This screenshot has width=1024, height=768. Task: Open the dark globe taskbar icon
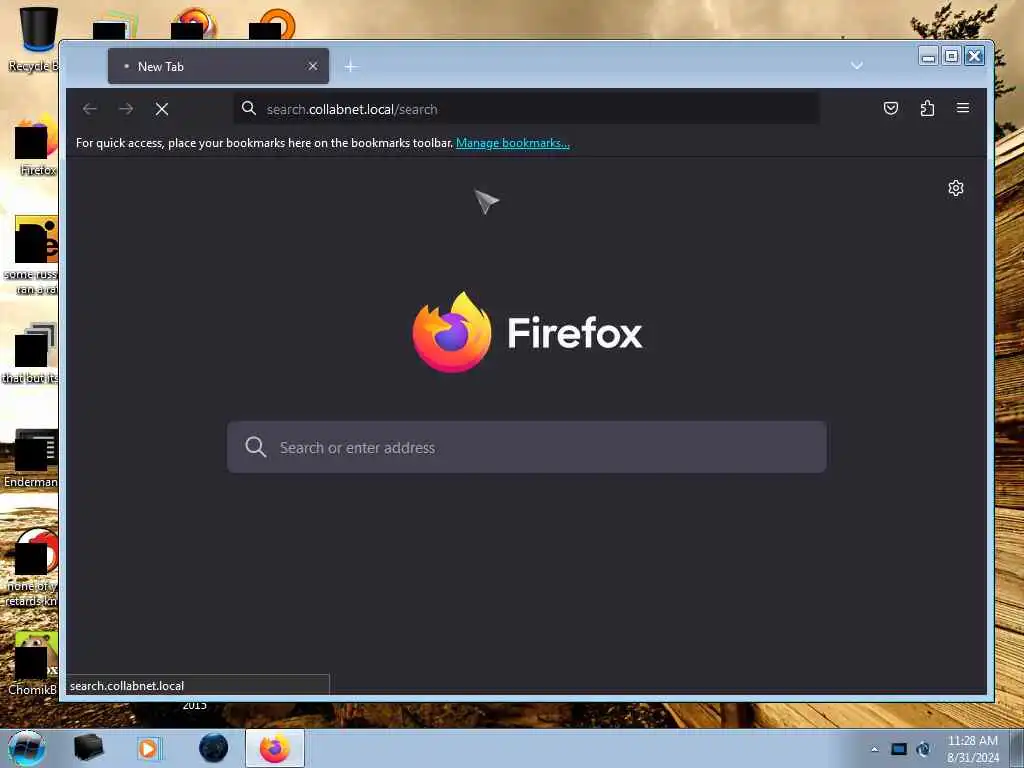213,748
